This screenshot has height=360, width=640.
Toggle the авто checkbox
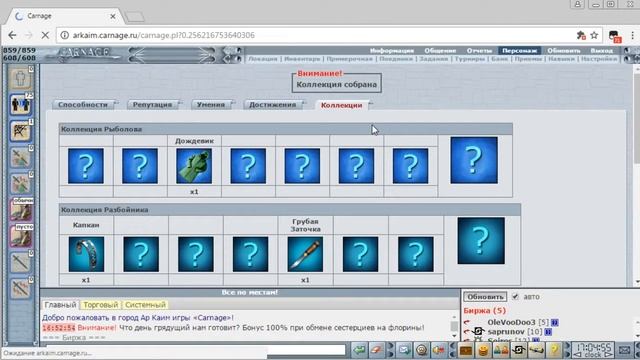tap(515, 297)
